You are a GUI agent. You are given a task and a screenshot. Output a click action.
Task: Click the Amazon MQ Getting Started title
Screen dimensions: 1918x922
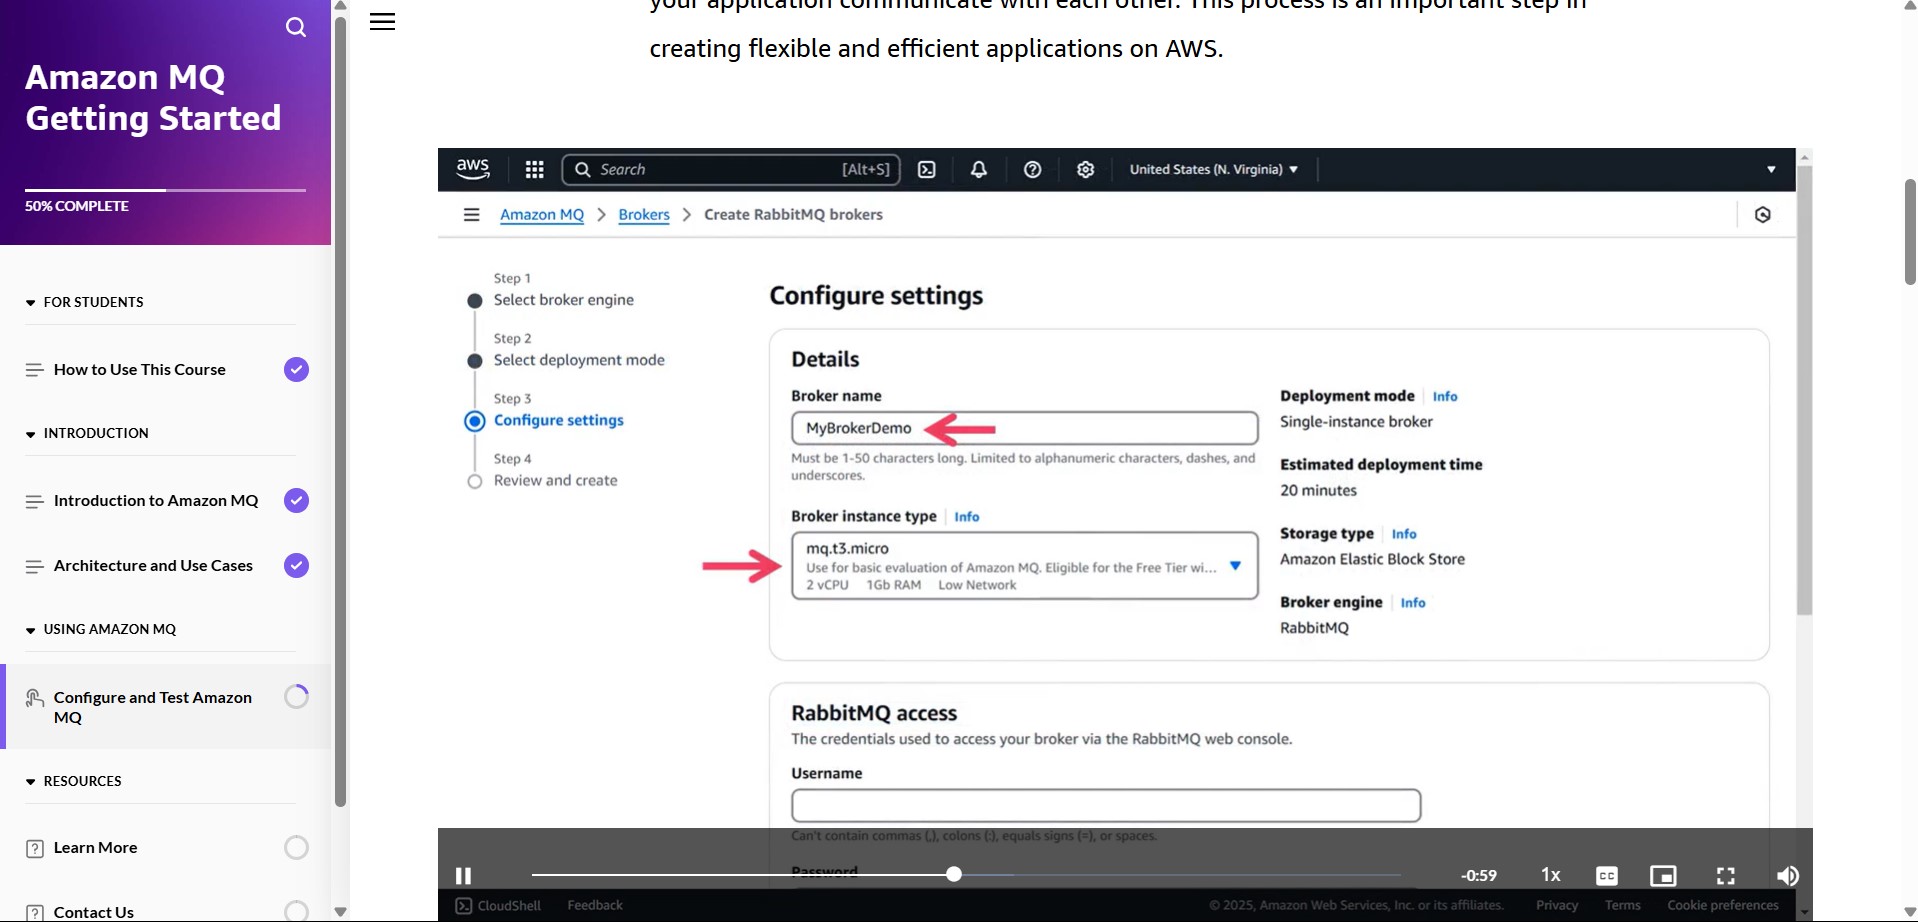click(153, 98)
